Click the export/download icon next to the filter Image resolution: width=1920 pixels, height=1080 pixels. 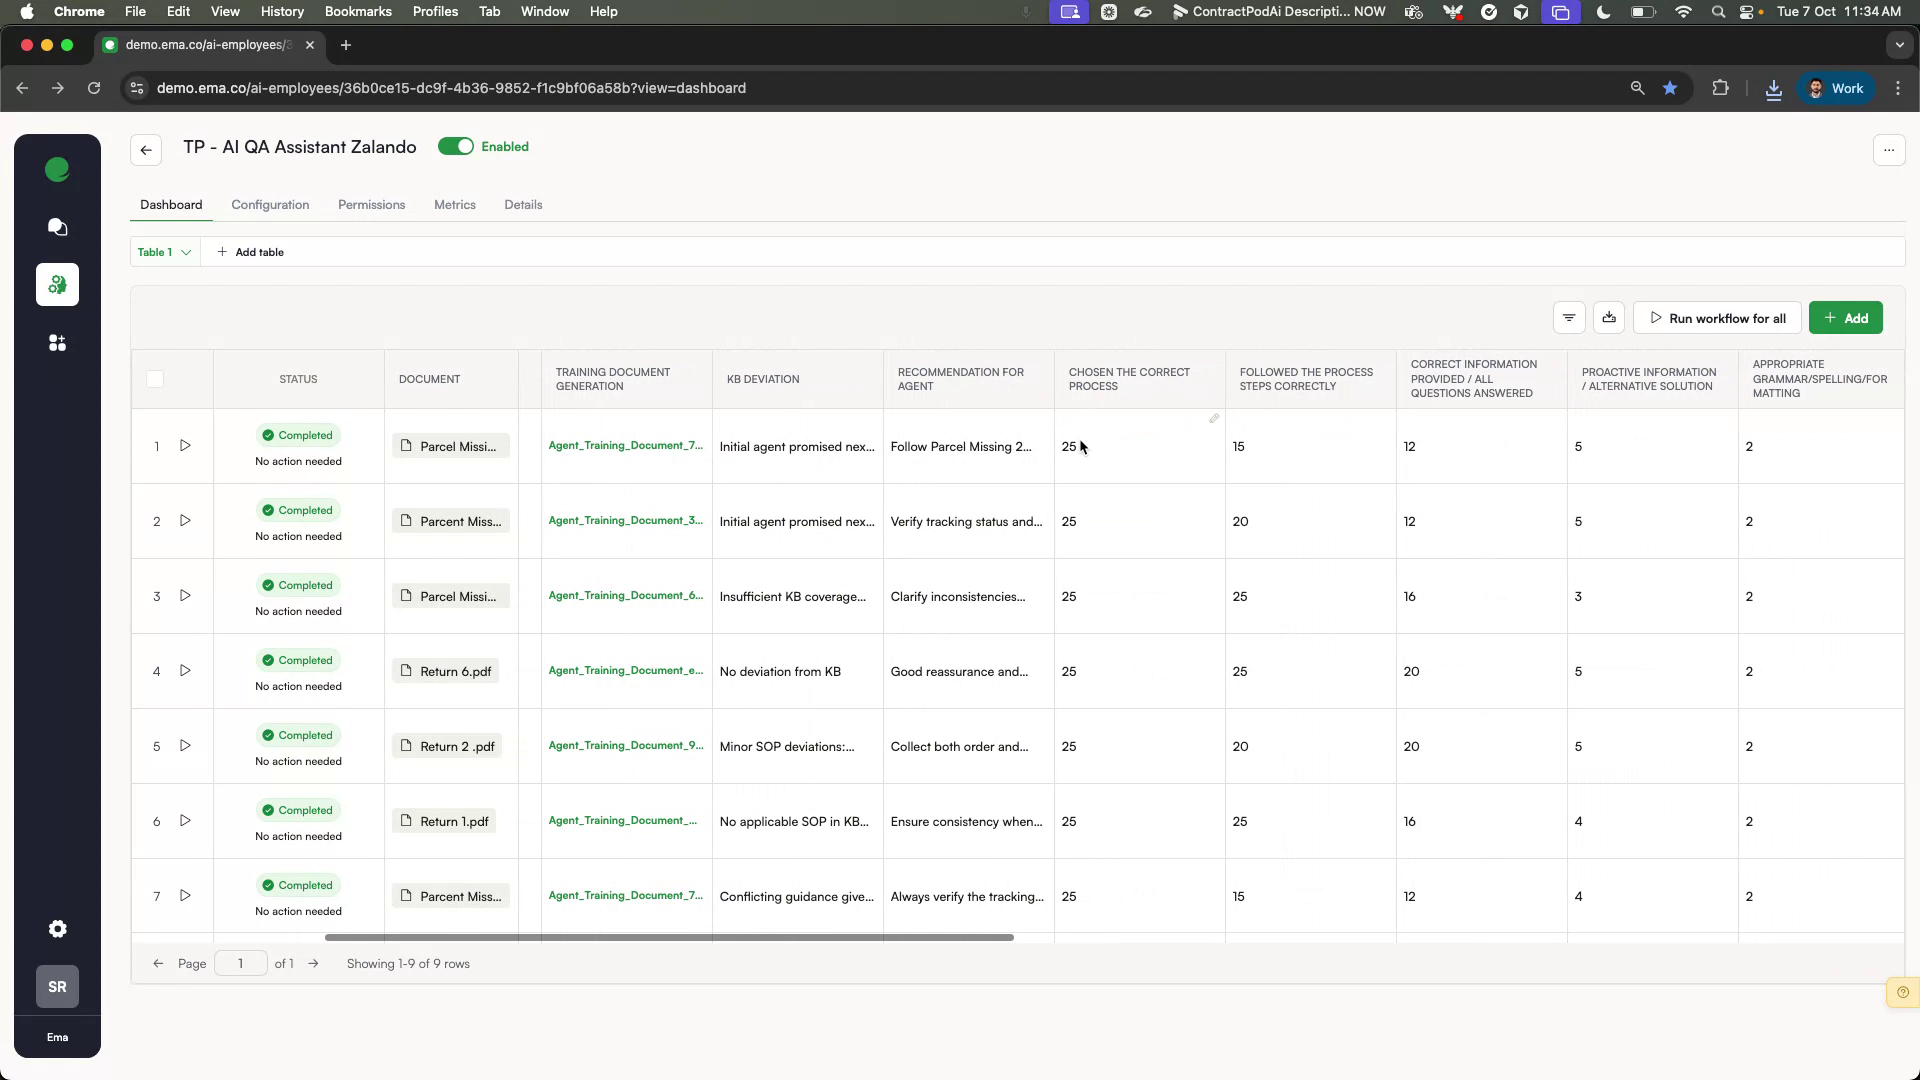point(1609,317)
